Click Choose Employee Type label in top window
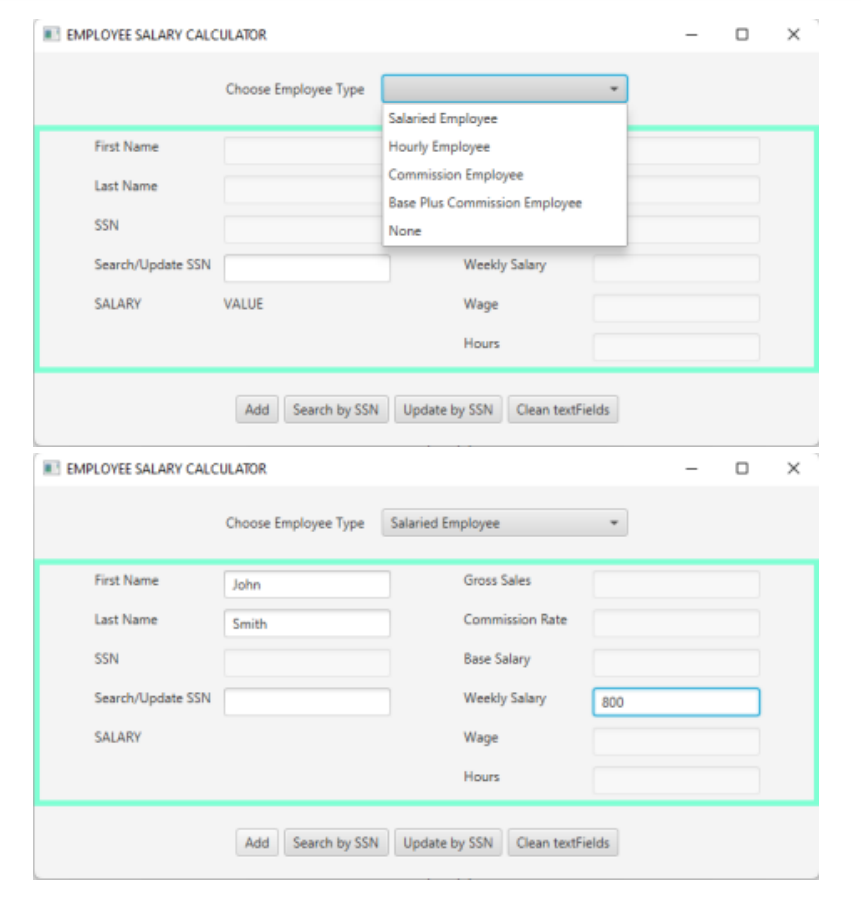861x915 pixels. [x=295, y=89]
